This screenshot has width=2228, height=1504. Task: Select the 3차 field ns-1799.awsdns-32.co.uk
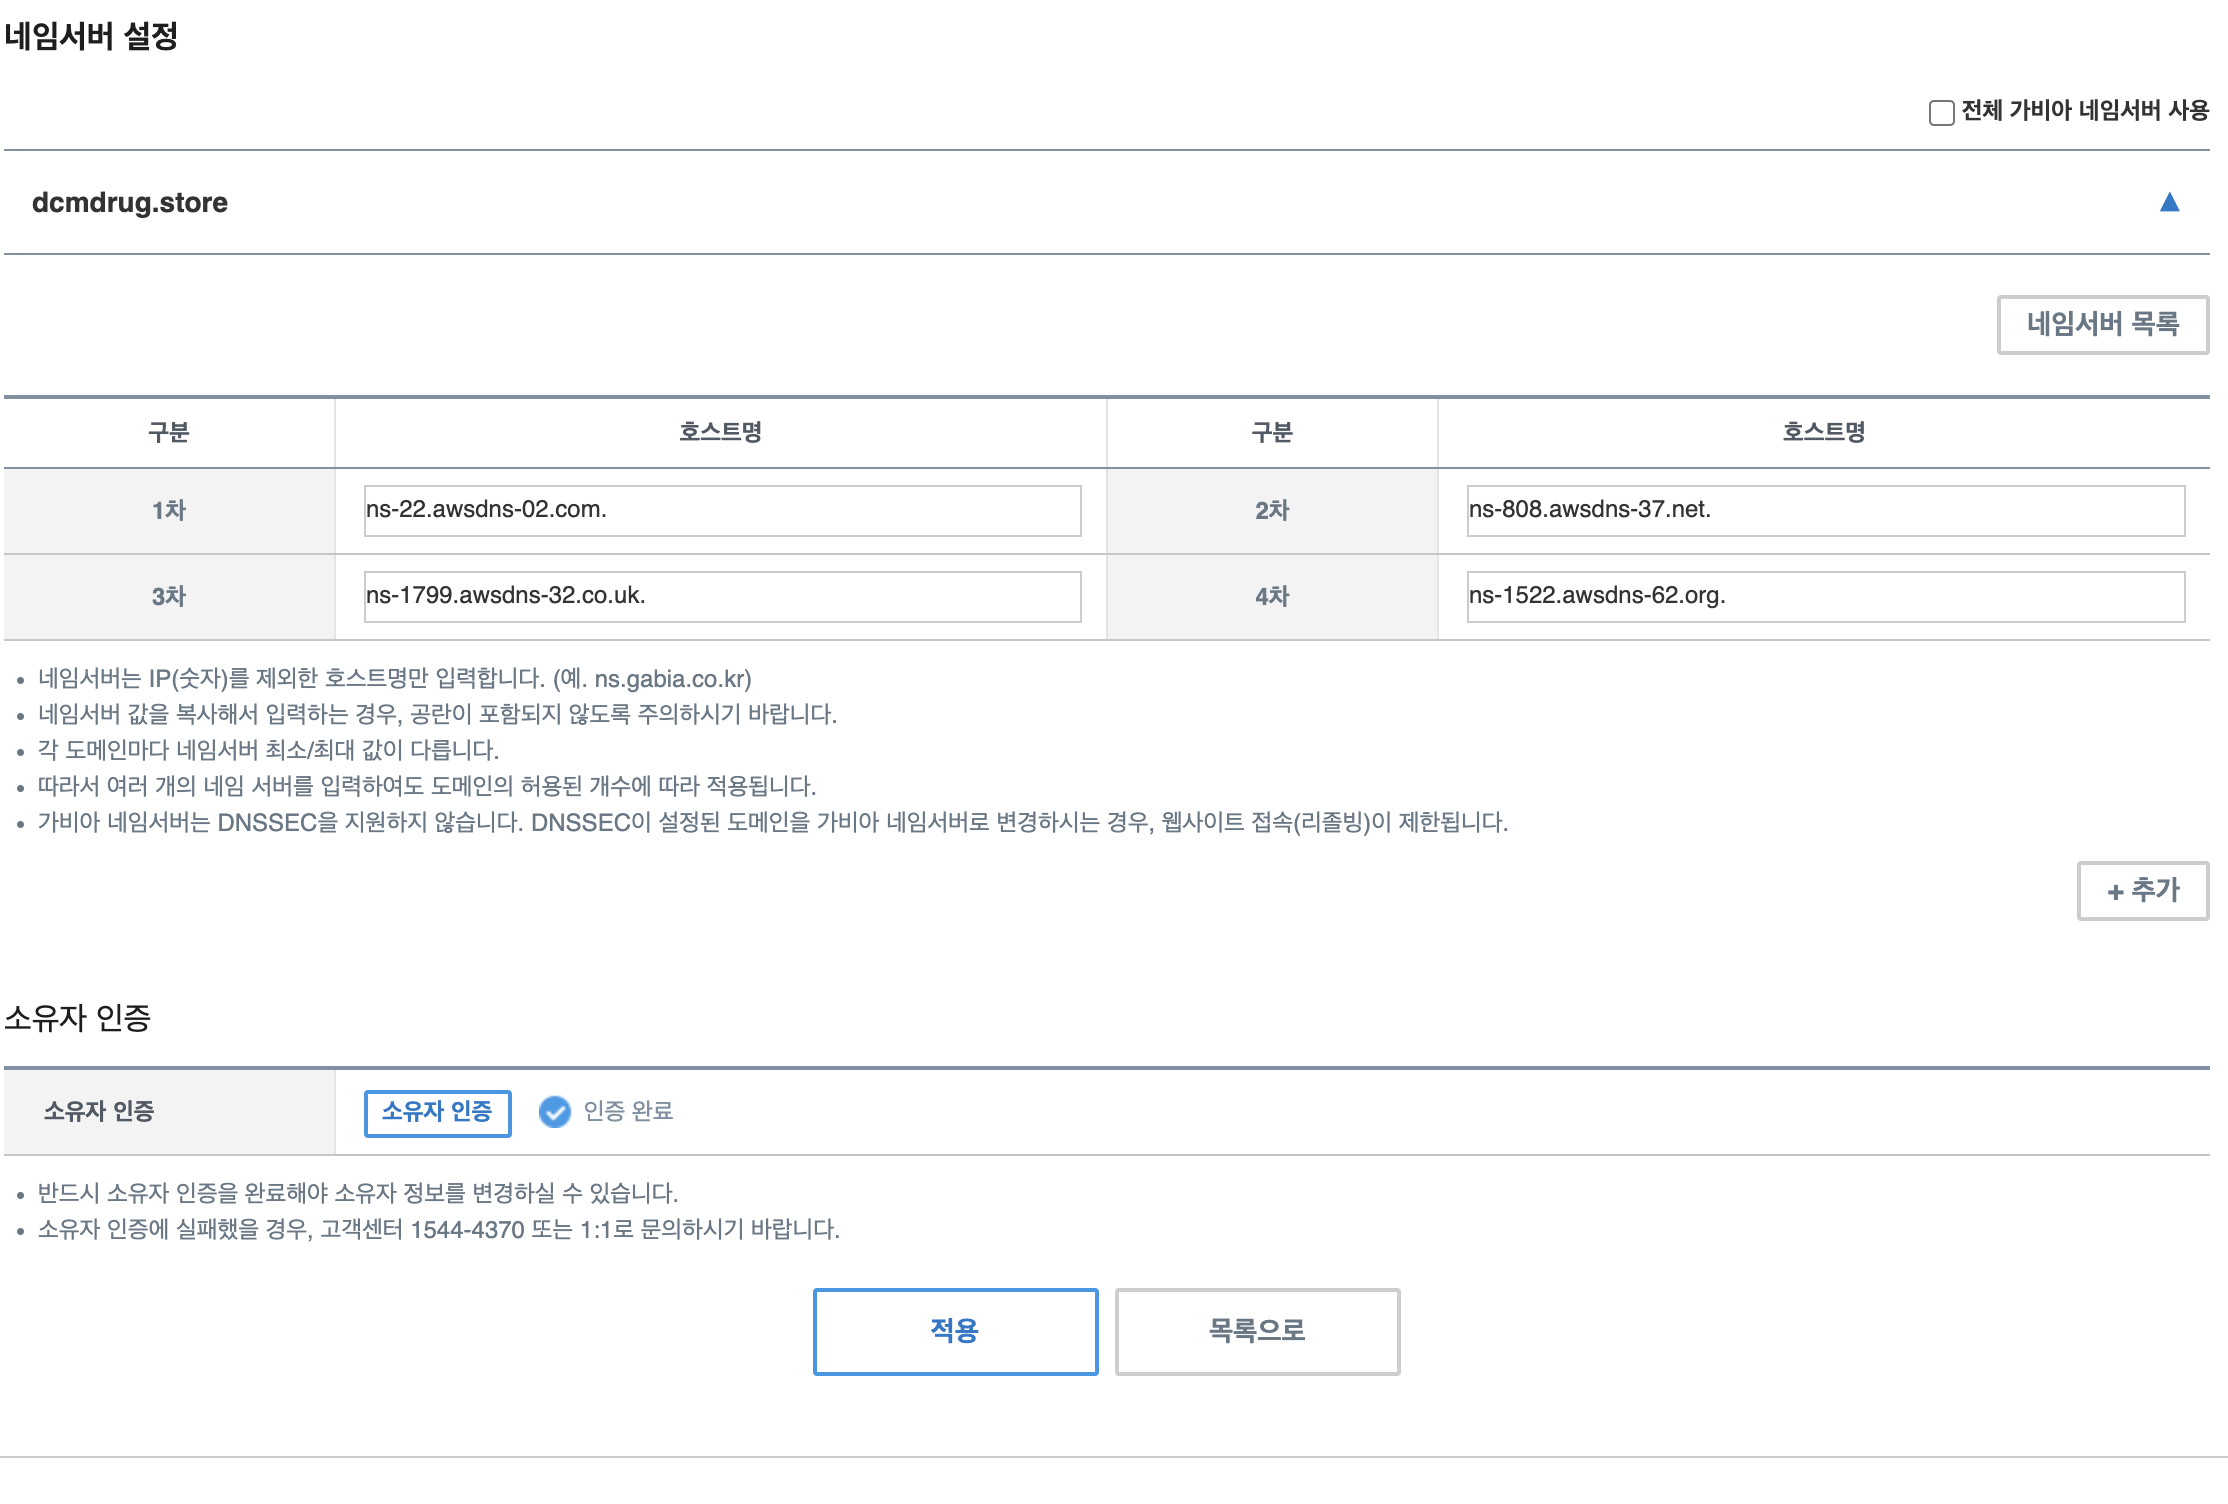pos(722,597)
